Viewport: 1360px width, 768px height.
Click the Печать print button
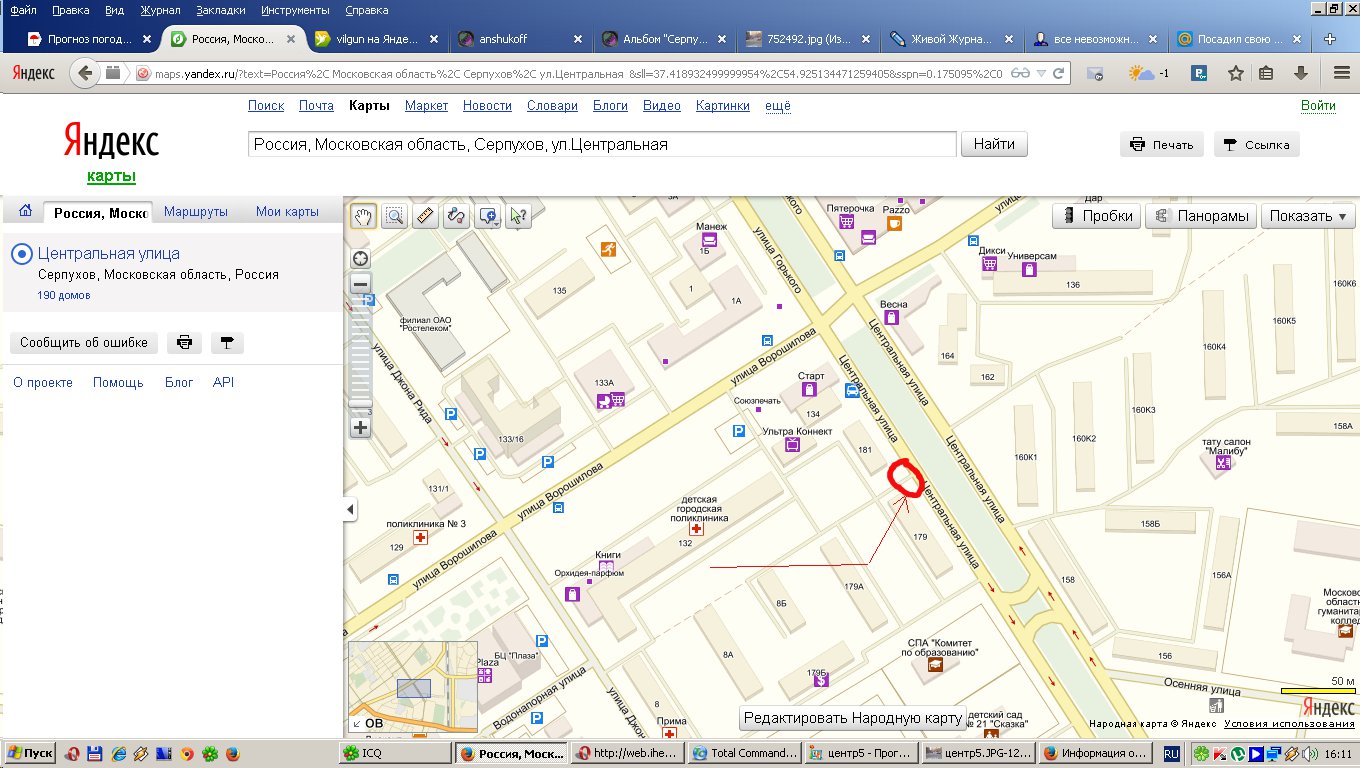(x=1161, y=144)
